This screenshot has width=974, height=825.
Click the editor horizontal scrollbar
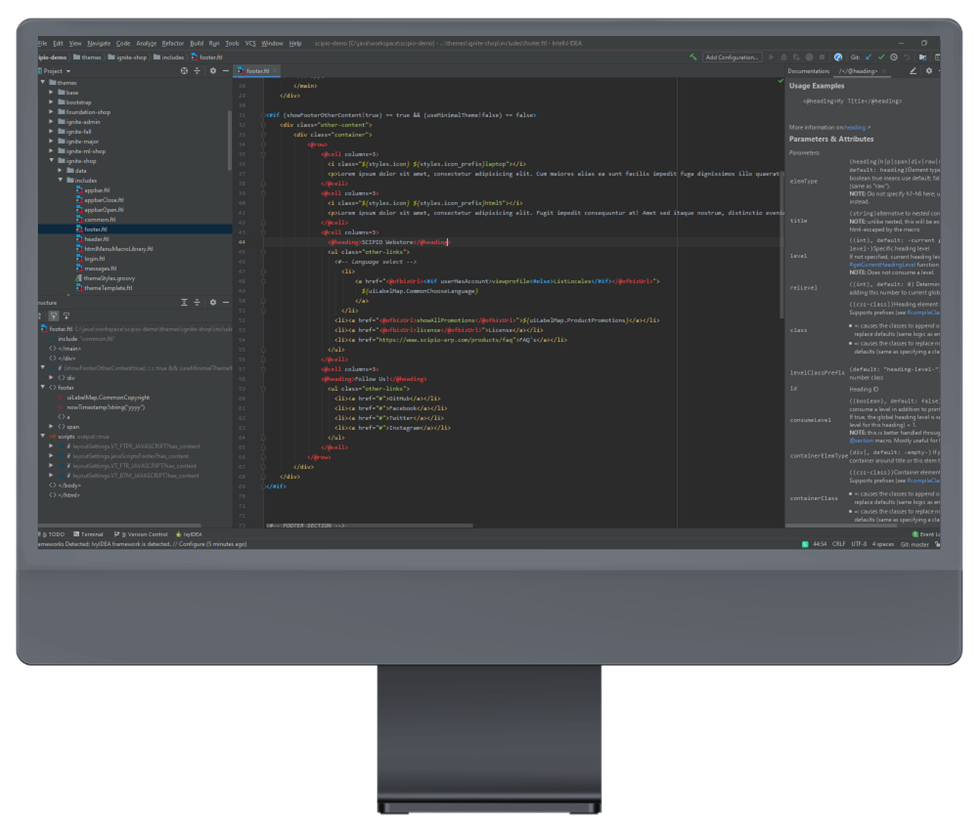pyautogui.click(x=369, y=526)
